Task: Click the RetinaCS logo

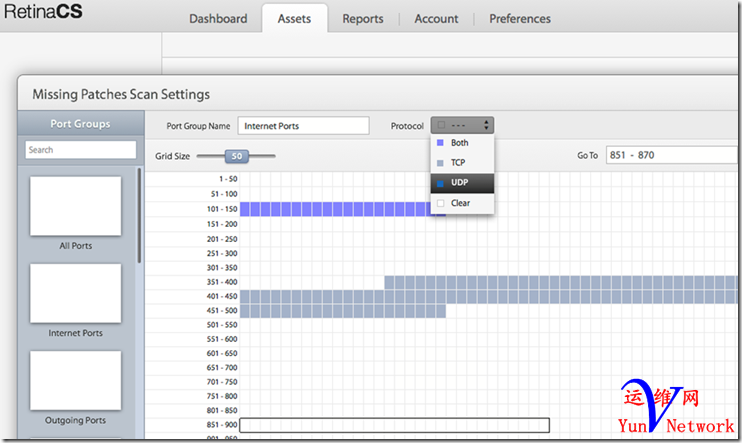Action: (x=43, y=11)
